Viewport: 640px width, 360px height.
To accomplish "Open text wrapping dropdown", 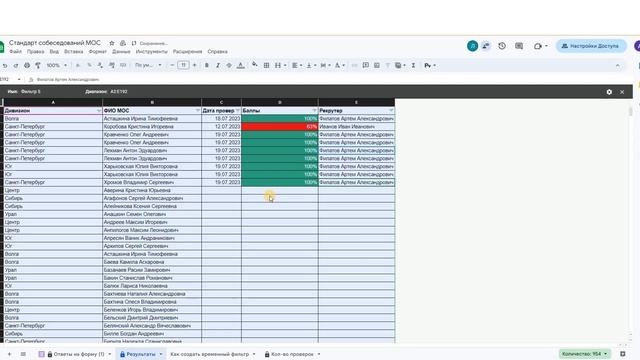I will coord(325,65).
